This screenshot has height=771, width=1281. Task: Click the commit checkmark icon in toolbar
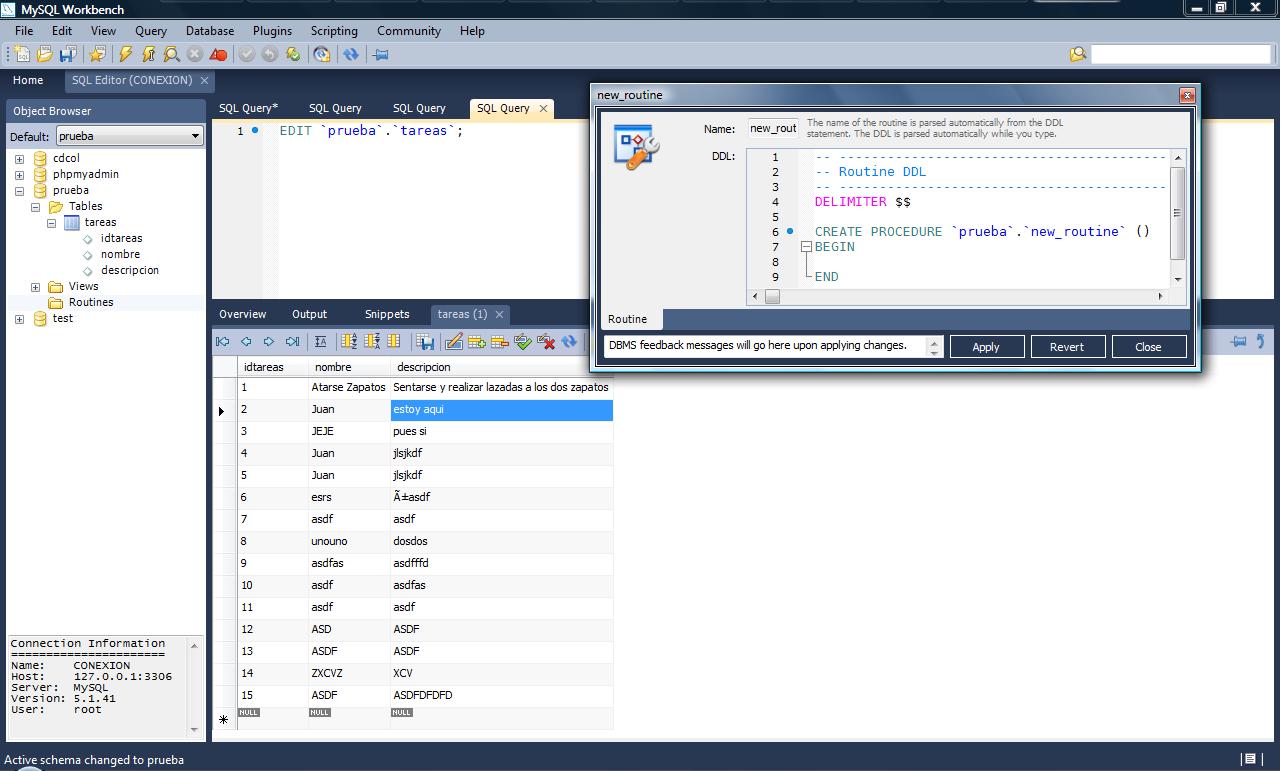click(246, 54)
